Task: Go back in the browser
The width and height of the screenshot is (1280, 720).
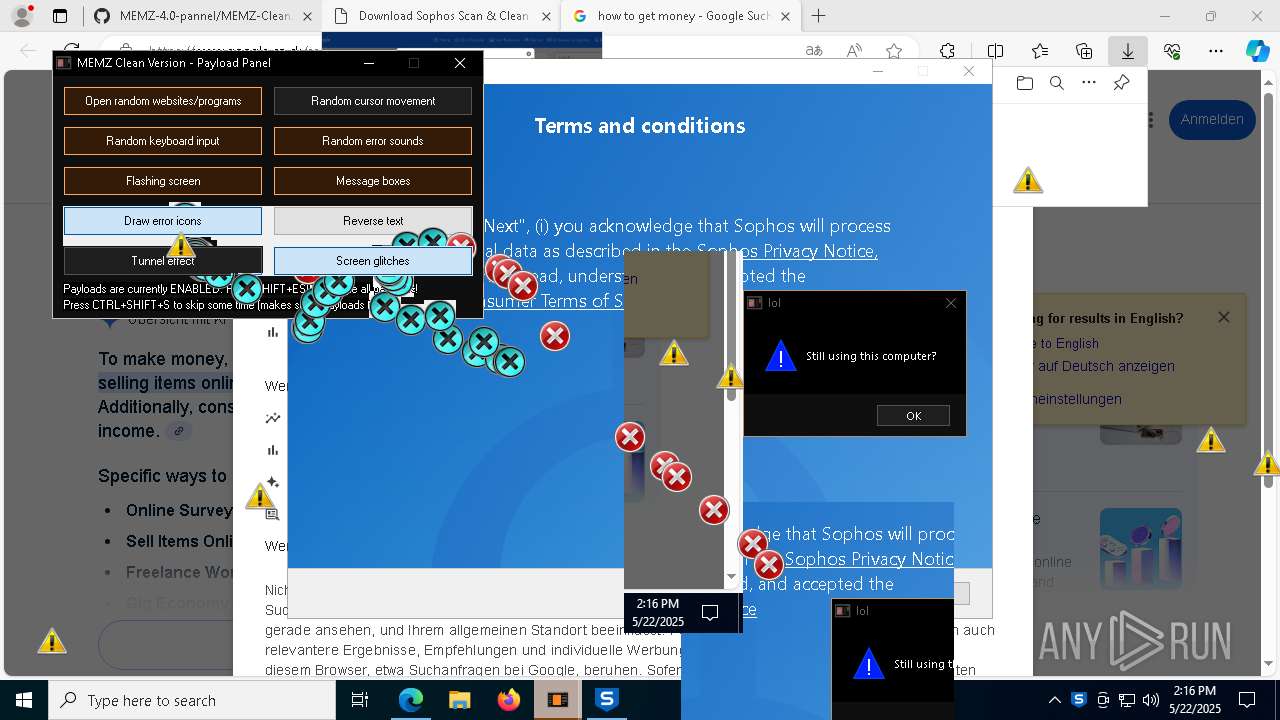Action: (27, 51)
